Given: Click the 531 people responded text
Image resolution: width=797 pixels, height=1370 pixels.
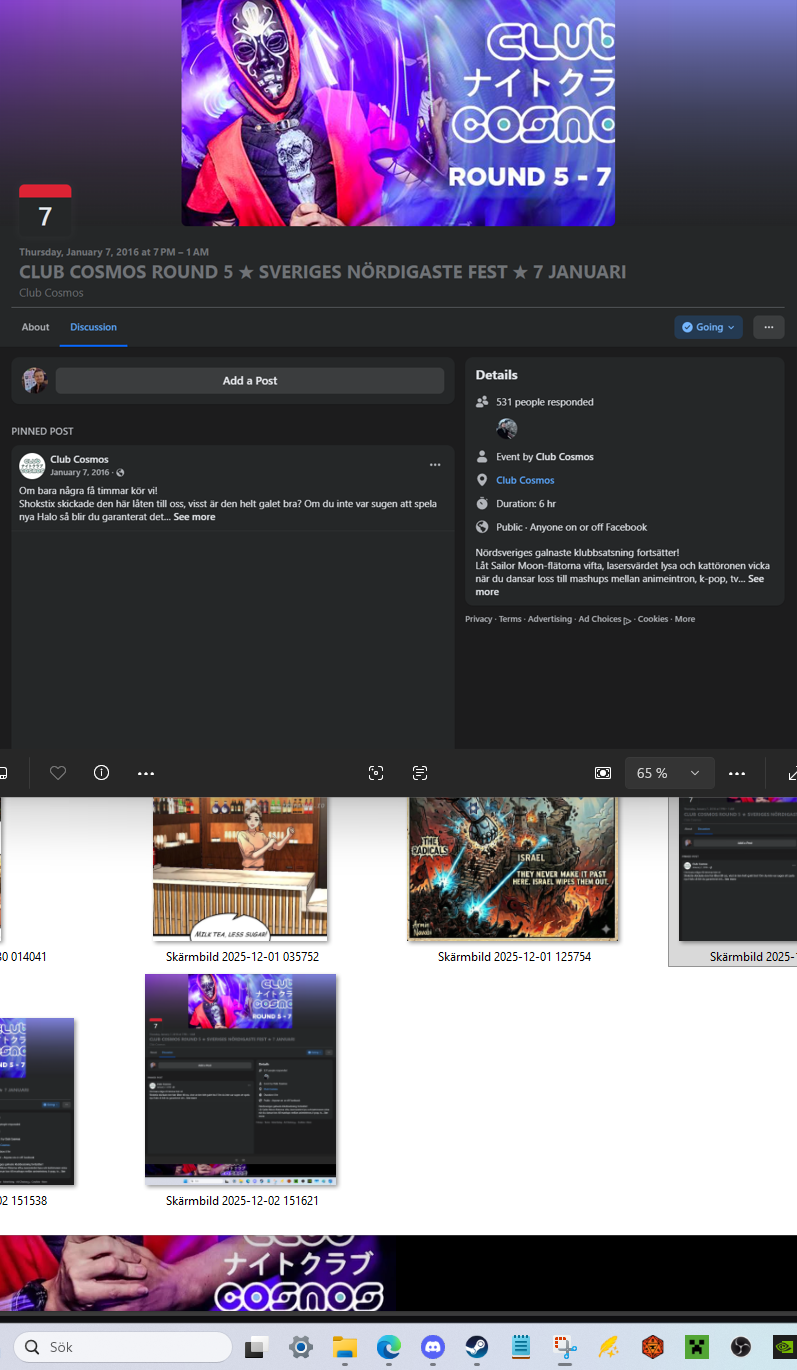Looking at the screenshot, I should [x=545, y=402].
